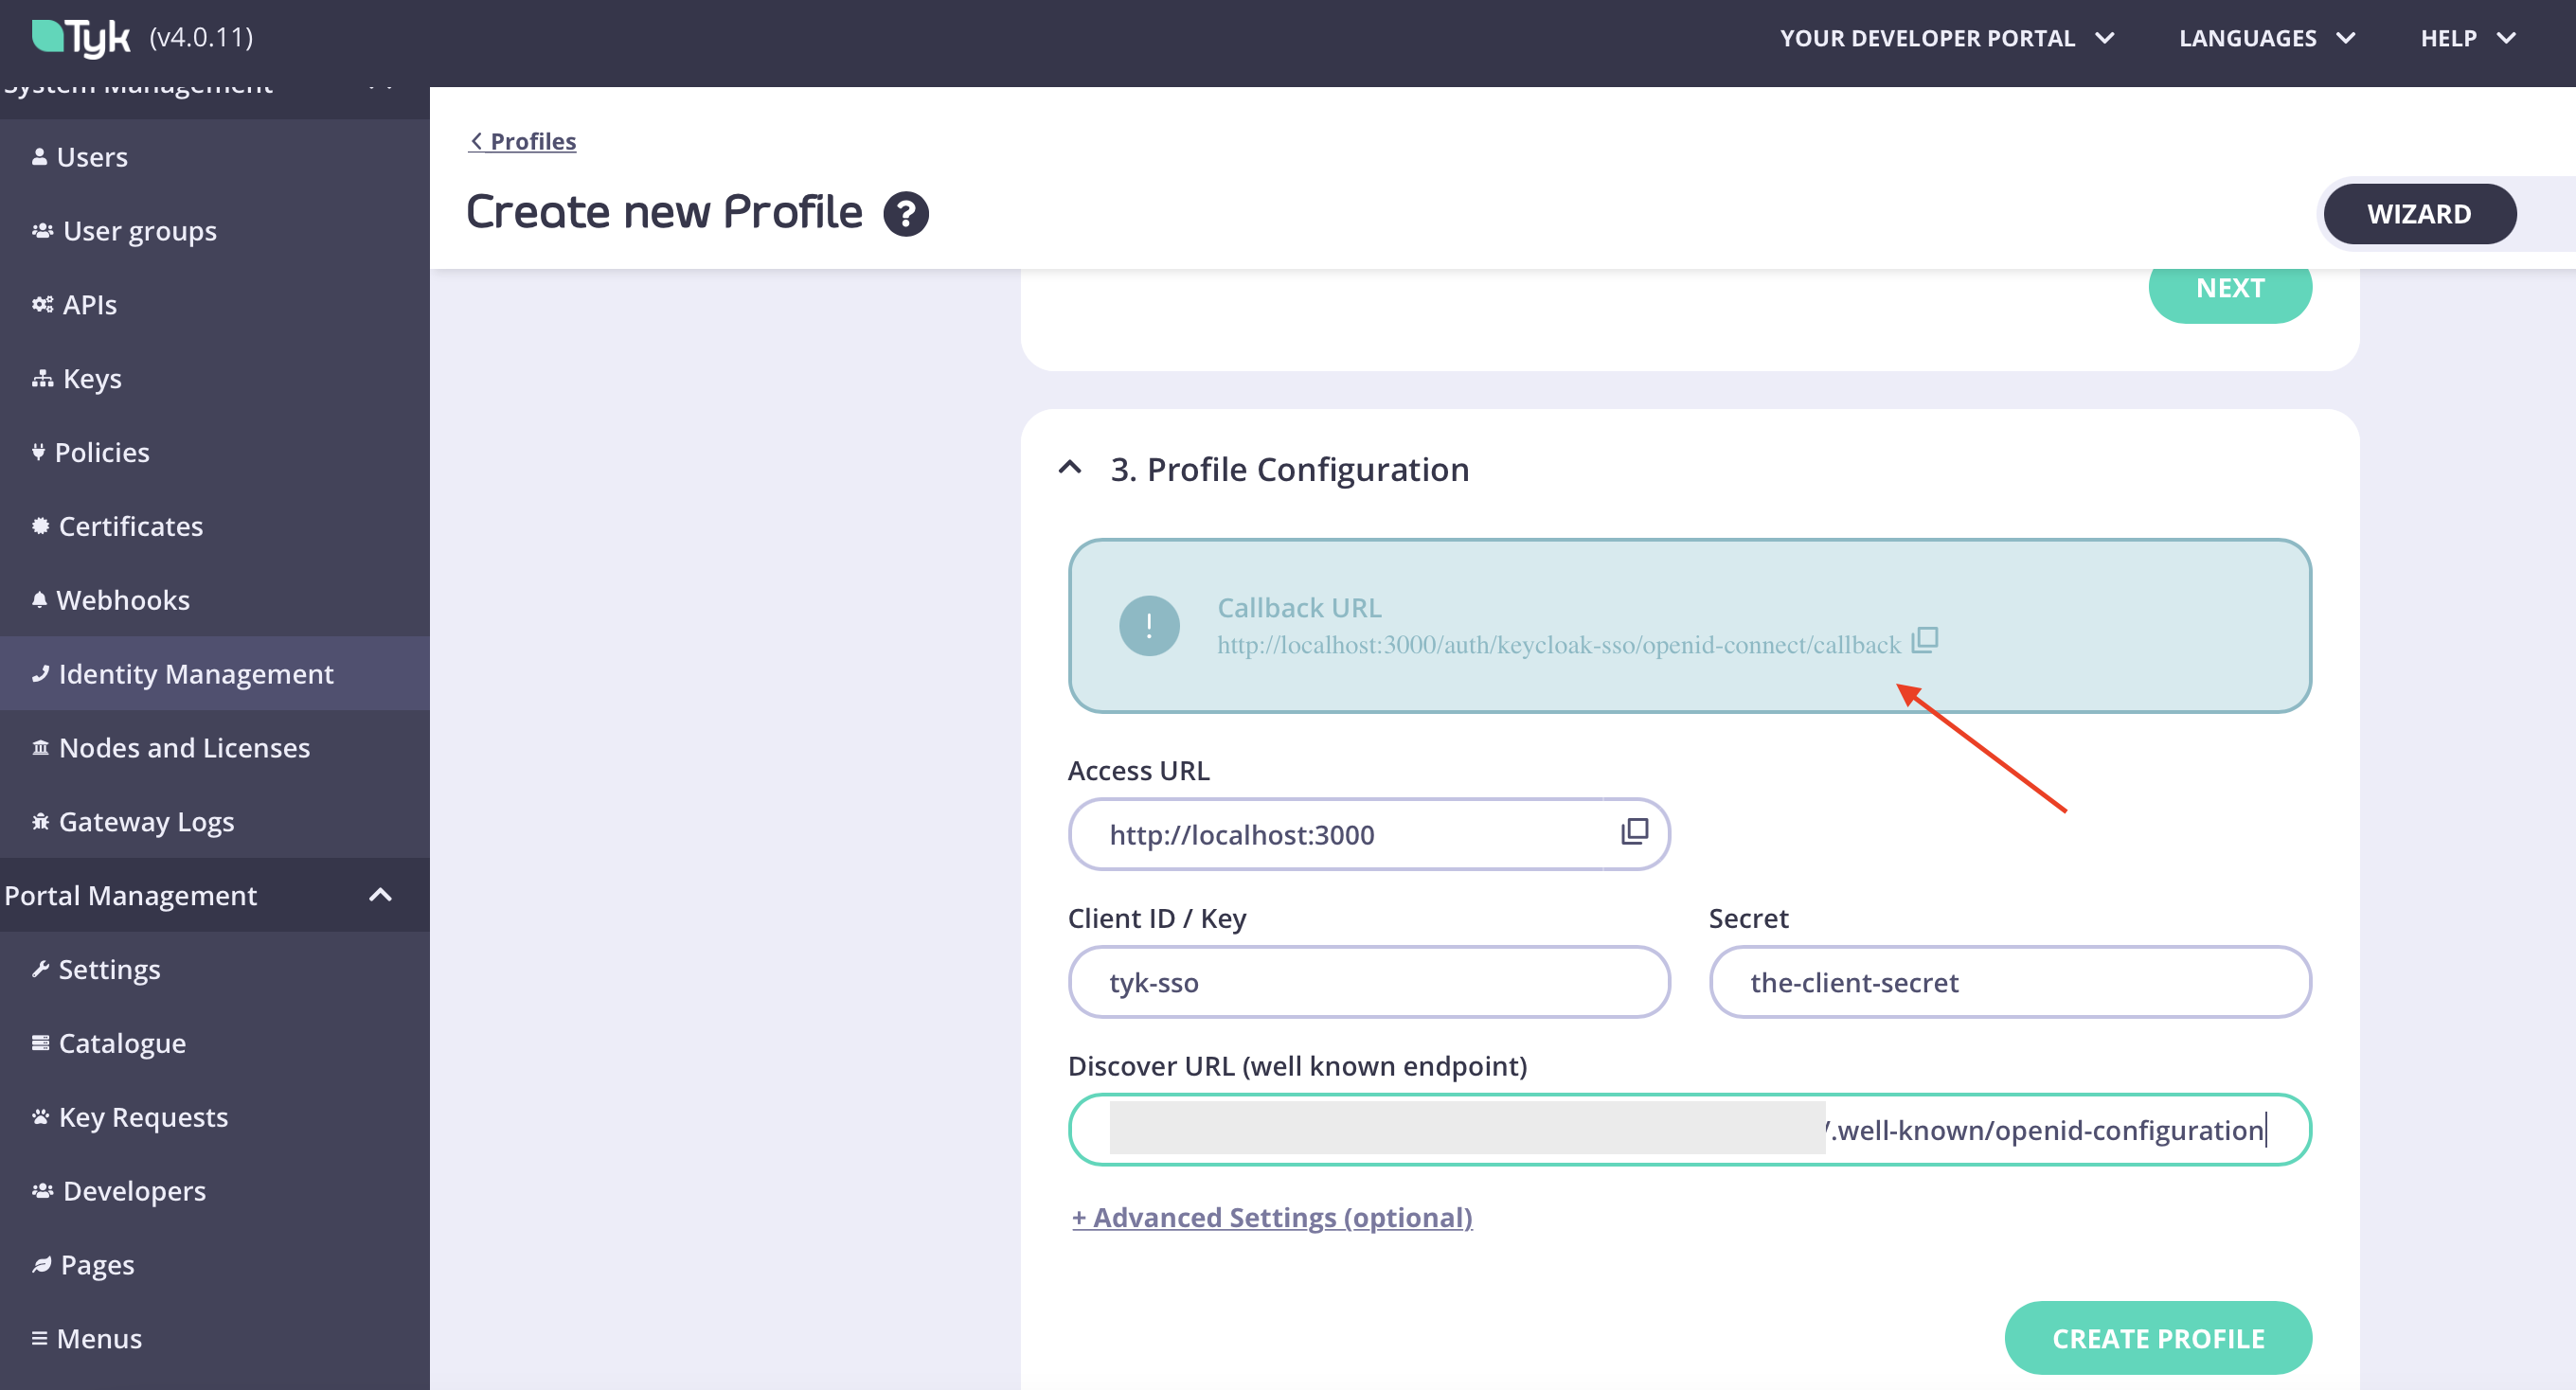
Task: Open Portal Management Settings
Action: click(109, 968)
